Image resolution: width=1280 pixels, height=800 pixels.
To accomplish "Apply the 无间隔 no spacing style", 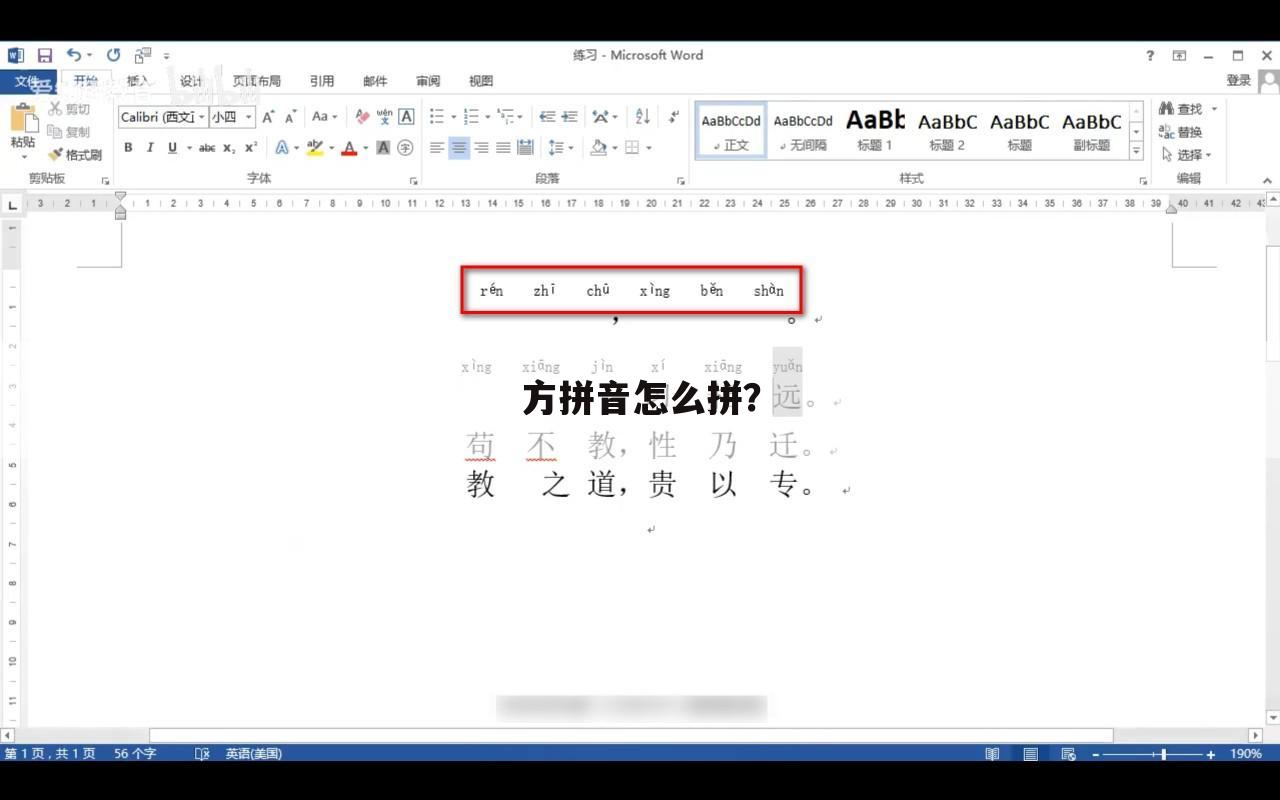I will [x=803, y=130].
